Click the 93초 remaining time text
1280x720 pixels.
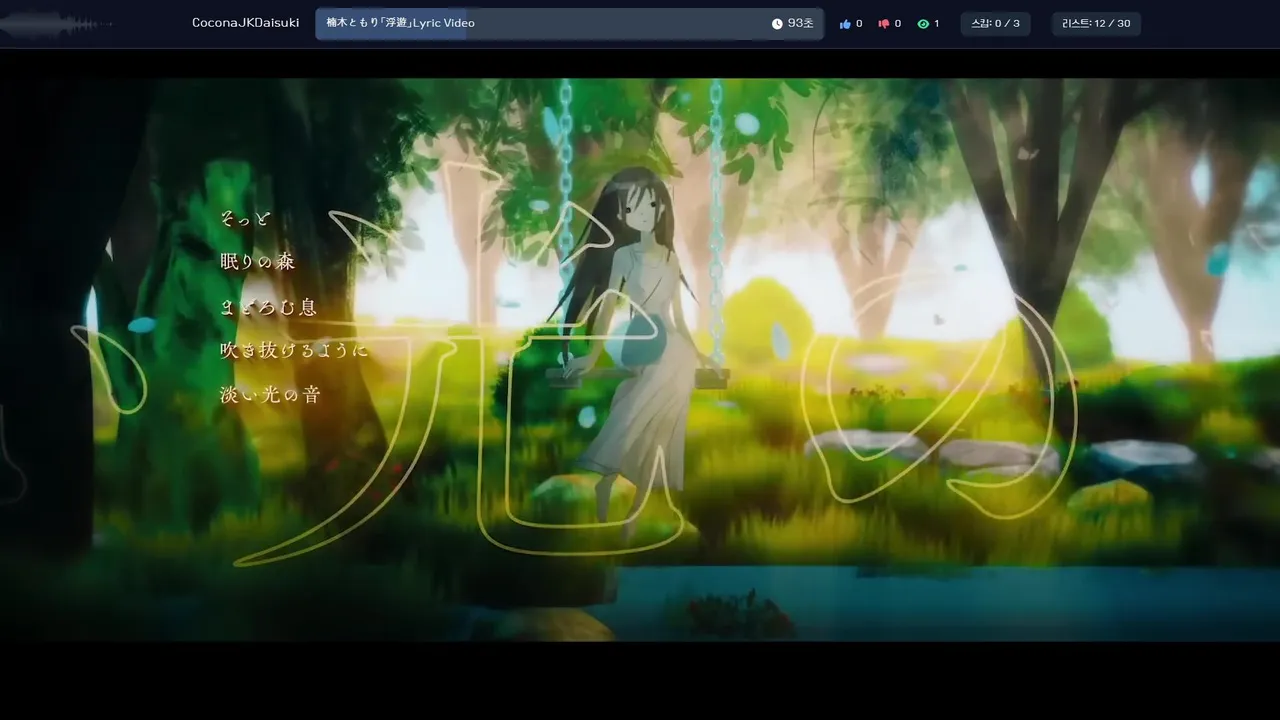coord(801,24)
